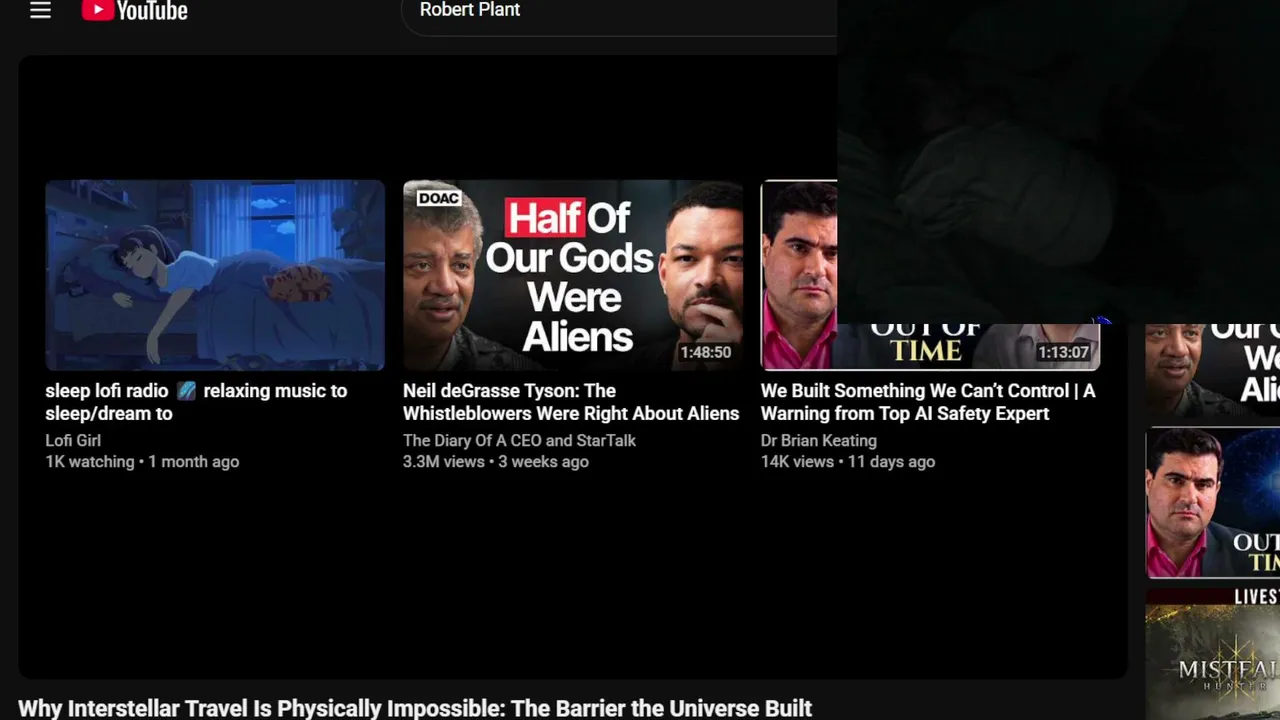Click the 1:13:07 duration badge
This screenshot has width=1280, height=720.
click(x=1063, y=352)
